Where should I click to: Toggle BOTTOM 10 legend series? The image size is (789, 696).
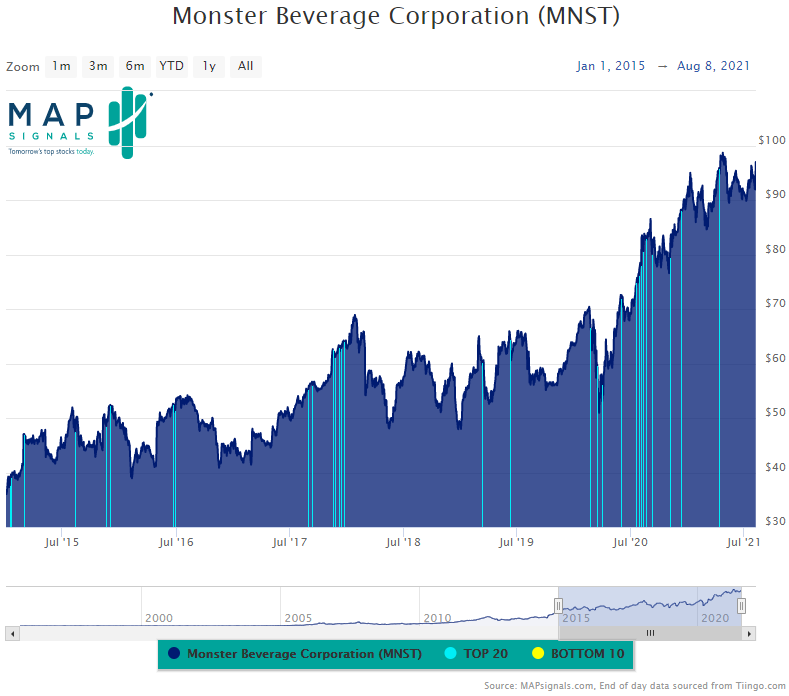[578, 654]
